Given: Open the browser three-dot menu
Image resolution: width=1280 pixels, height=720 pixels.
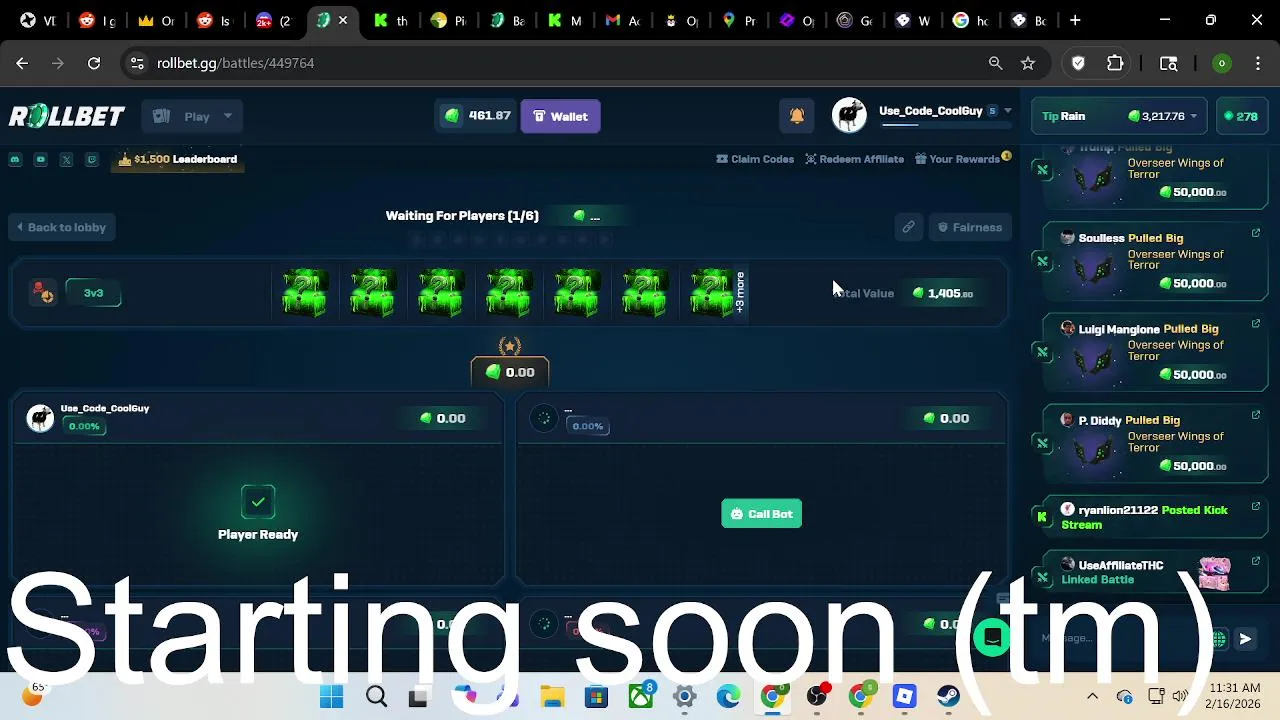Looking at the screenshot, I should (1257, 63).
